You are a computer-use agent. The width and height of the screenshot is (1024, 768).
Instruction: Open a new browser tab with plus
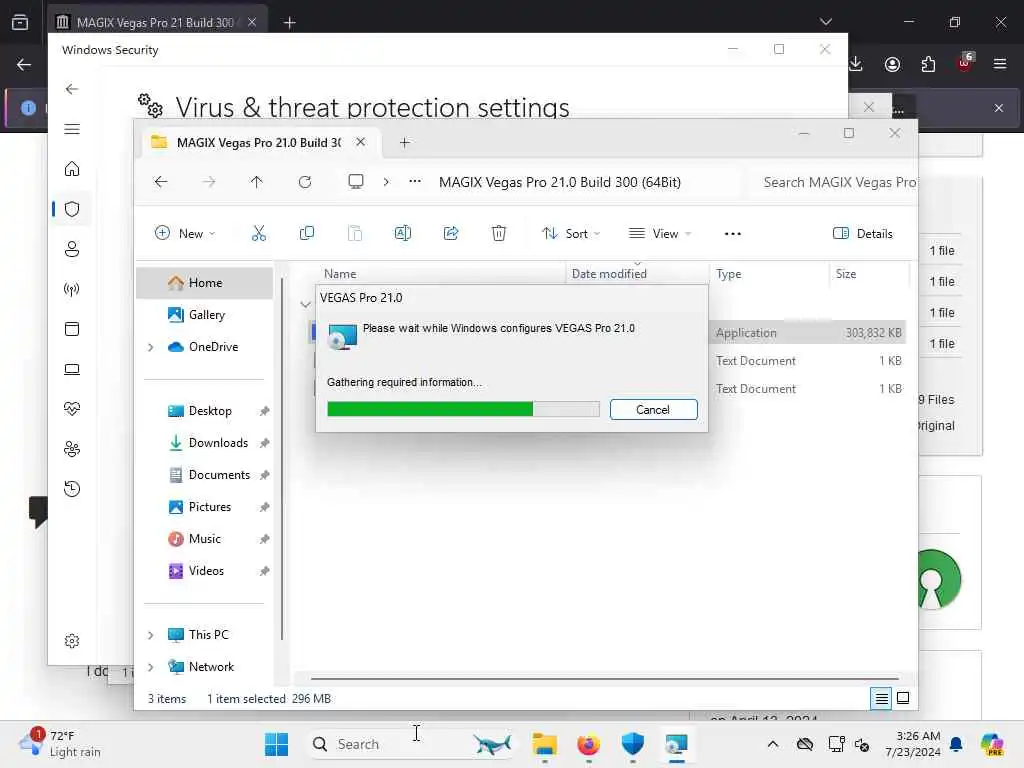click(x=289, y=23)
